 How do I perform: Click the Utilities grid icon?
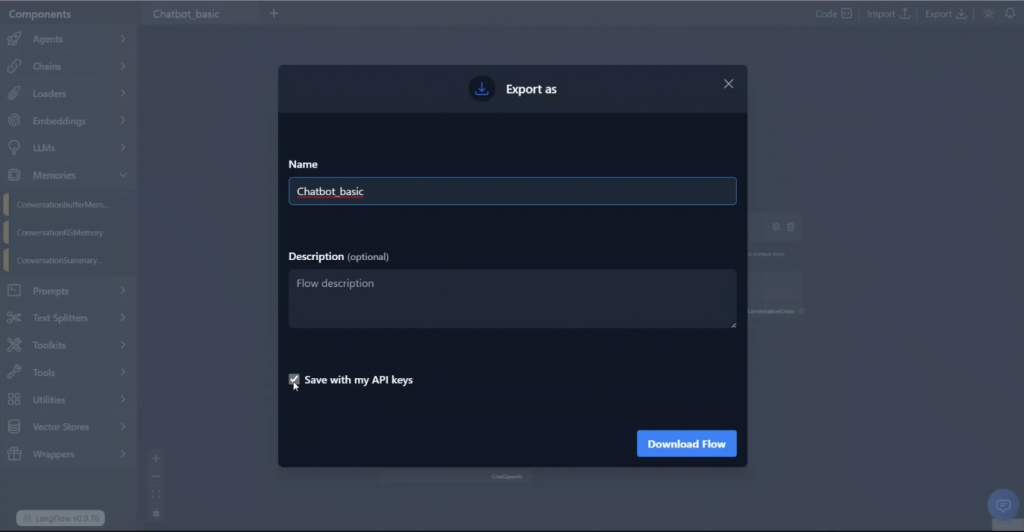(14, 399)
